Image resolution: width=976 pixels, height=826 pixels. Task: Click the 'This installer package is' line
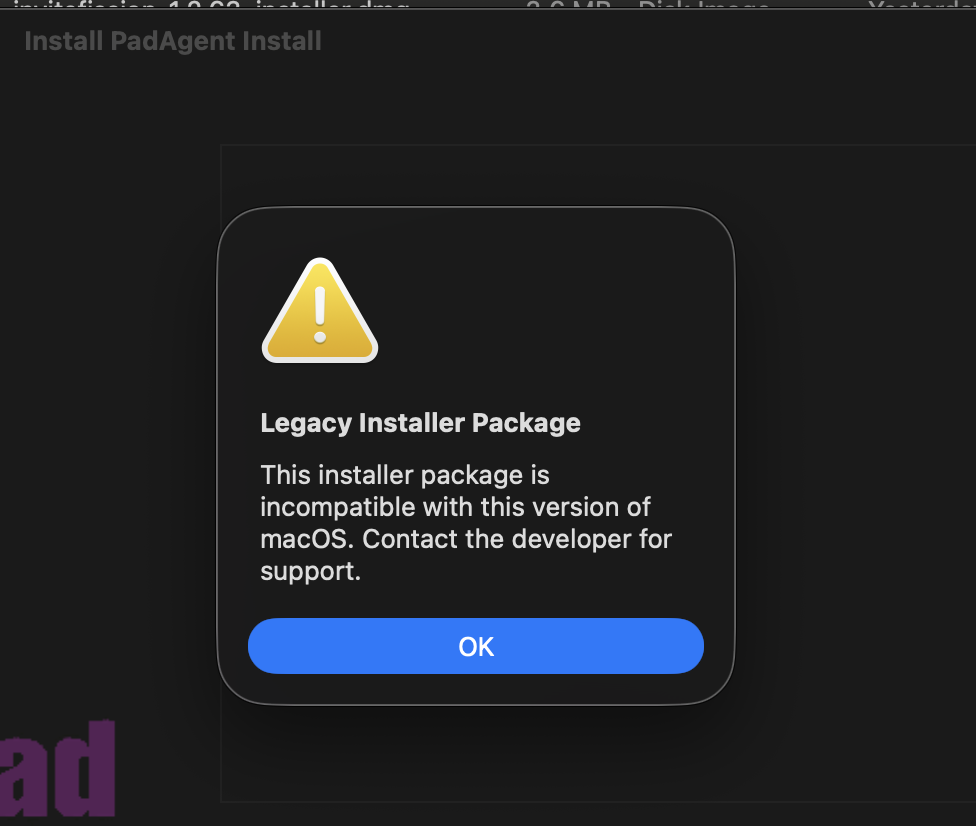pyautogui.click(x=405, y=474)
